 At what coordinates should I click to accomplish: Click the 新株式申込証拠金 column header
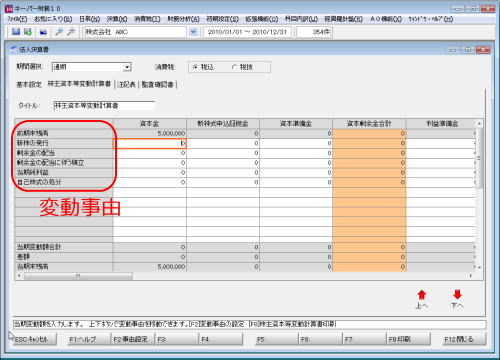pos(223,124)
